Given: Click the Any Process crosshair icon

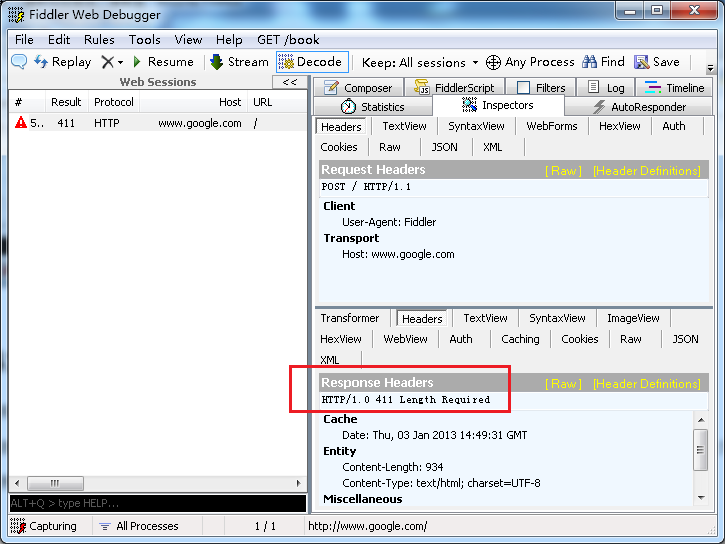Looking at the screenshot, I should (x=493, y=62).
